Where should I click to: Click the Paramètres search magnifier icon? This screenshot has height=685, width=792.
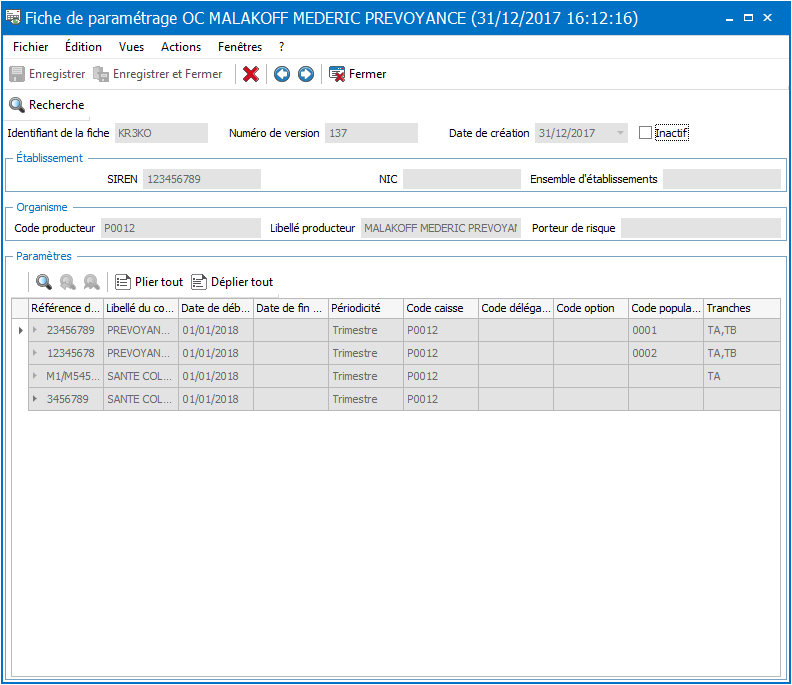click(44, 282)
